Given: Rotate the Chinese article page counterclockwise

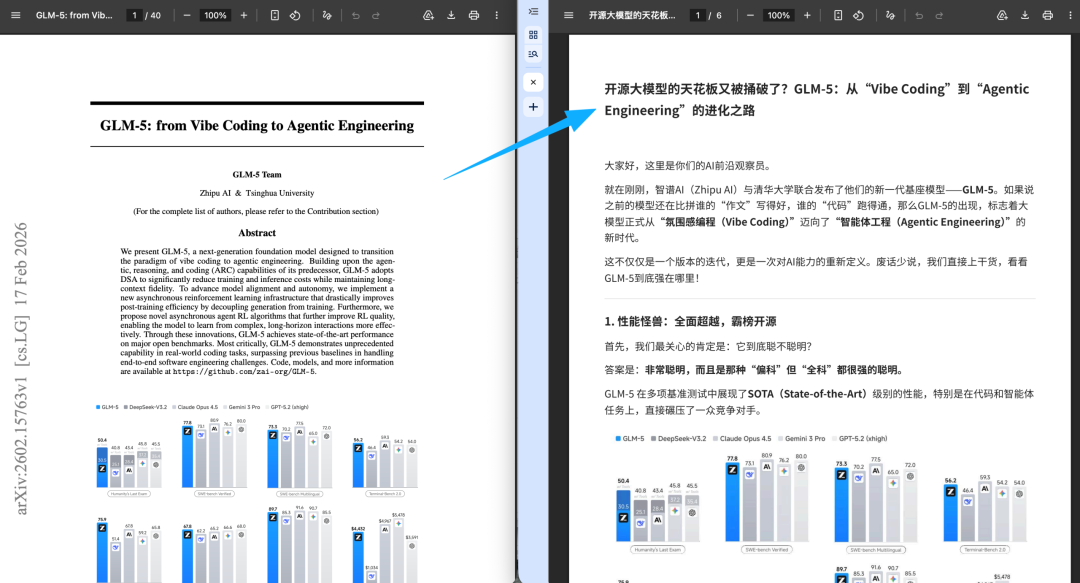Looking at the screenshot, I should pyautogui.click(x=857, y=15).
